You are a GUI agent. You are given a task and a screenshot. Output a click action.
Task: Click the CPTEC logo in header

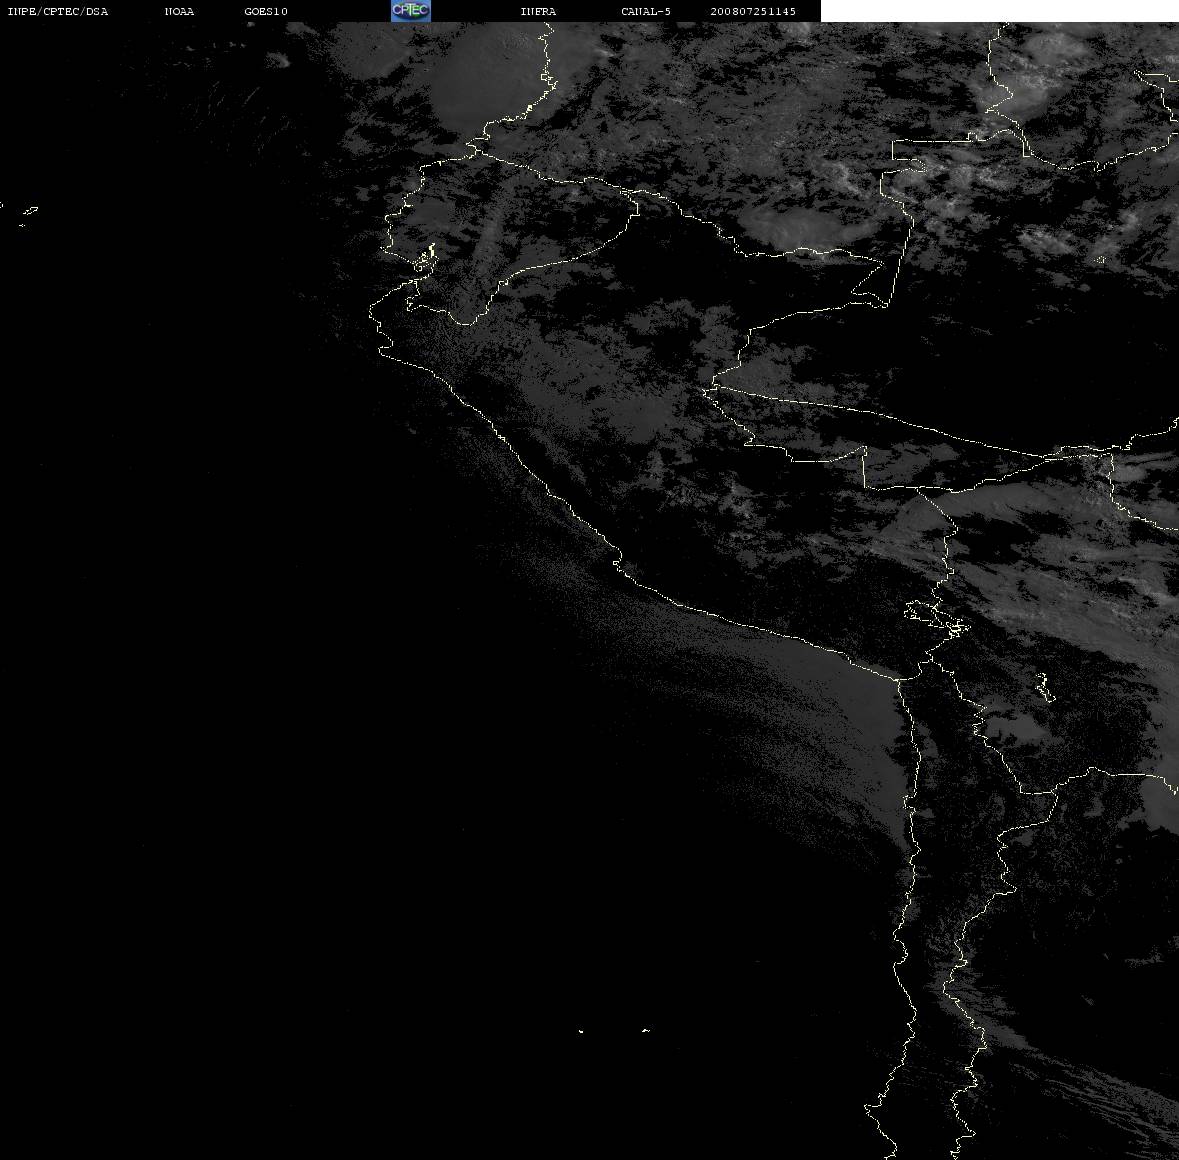[411, 11]
